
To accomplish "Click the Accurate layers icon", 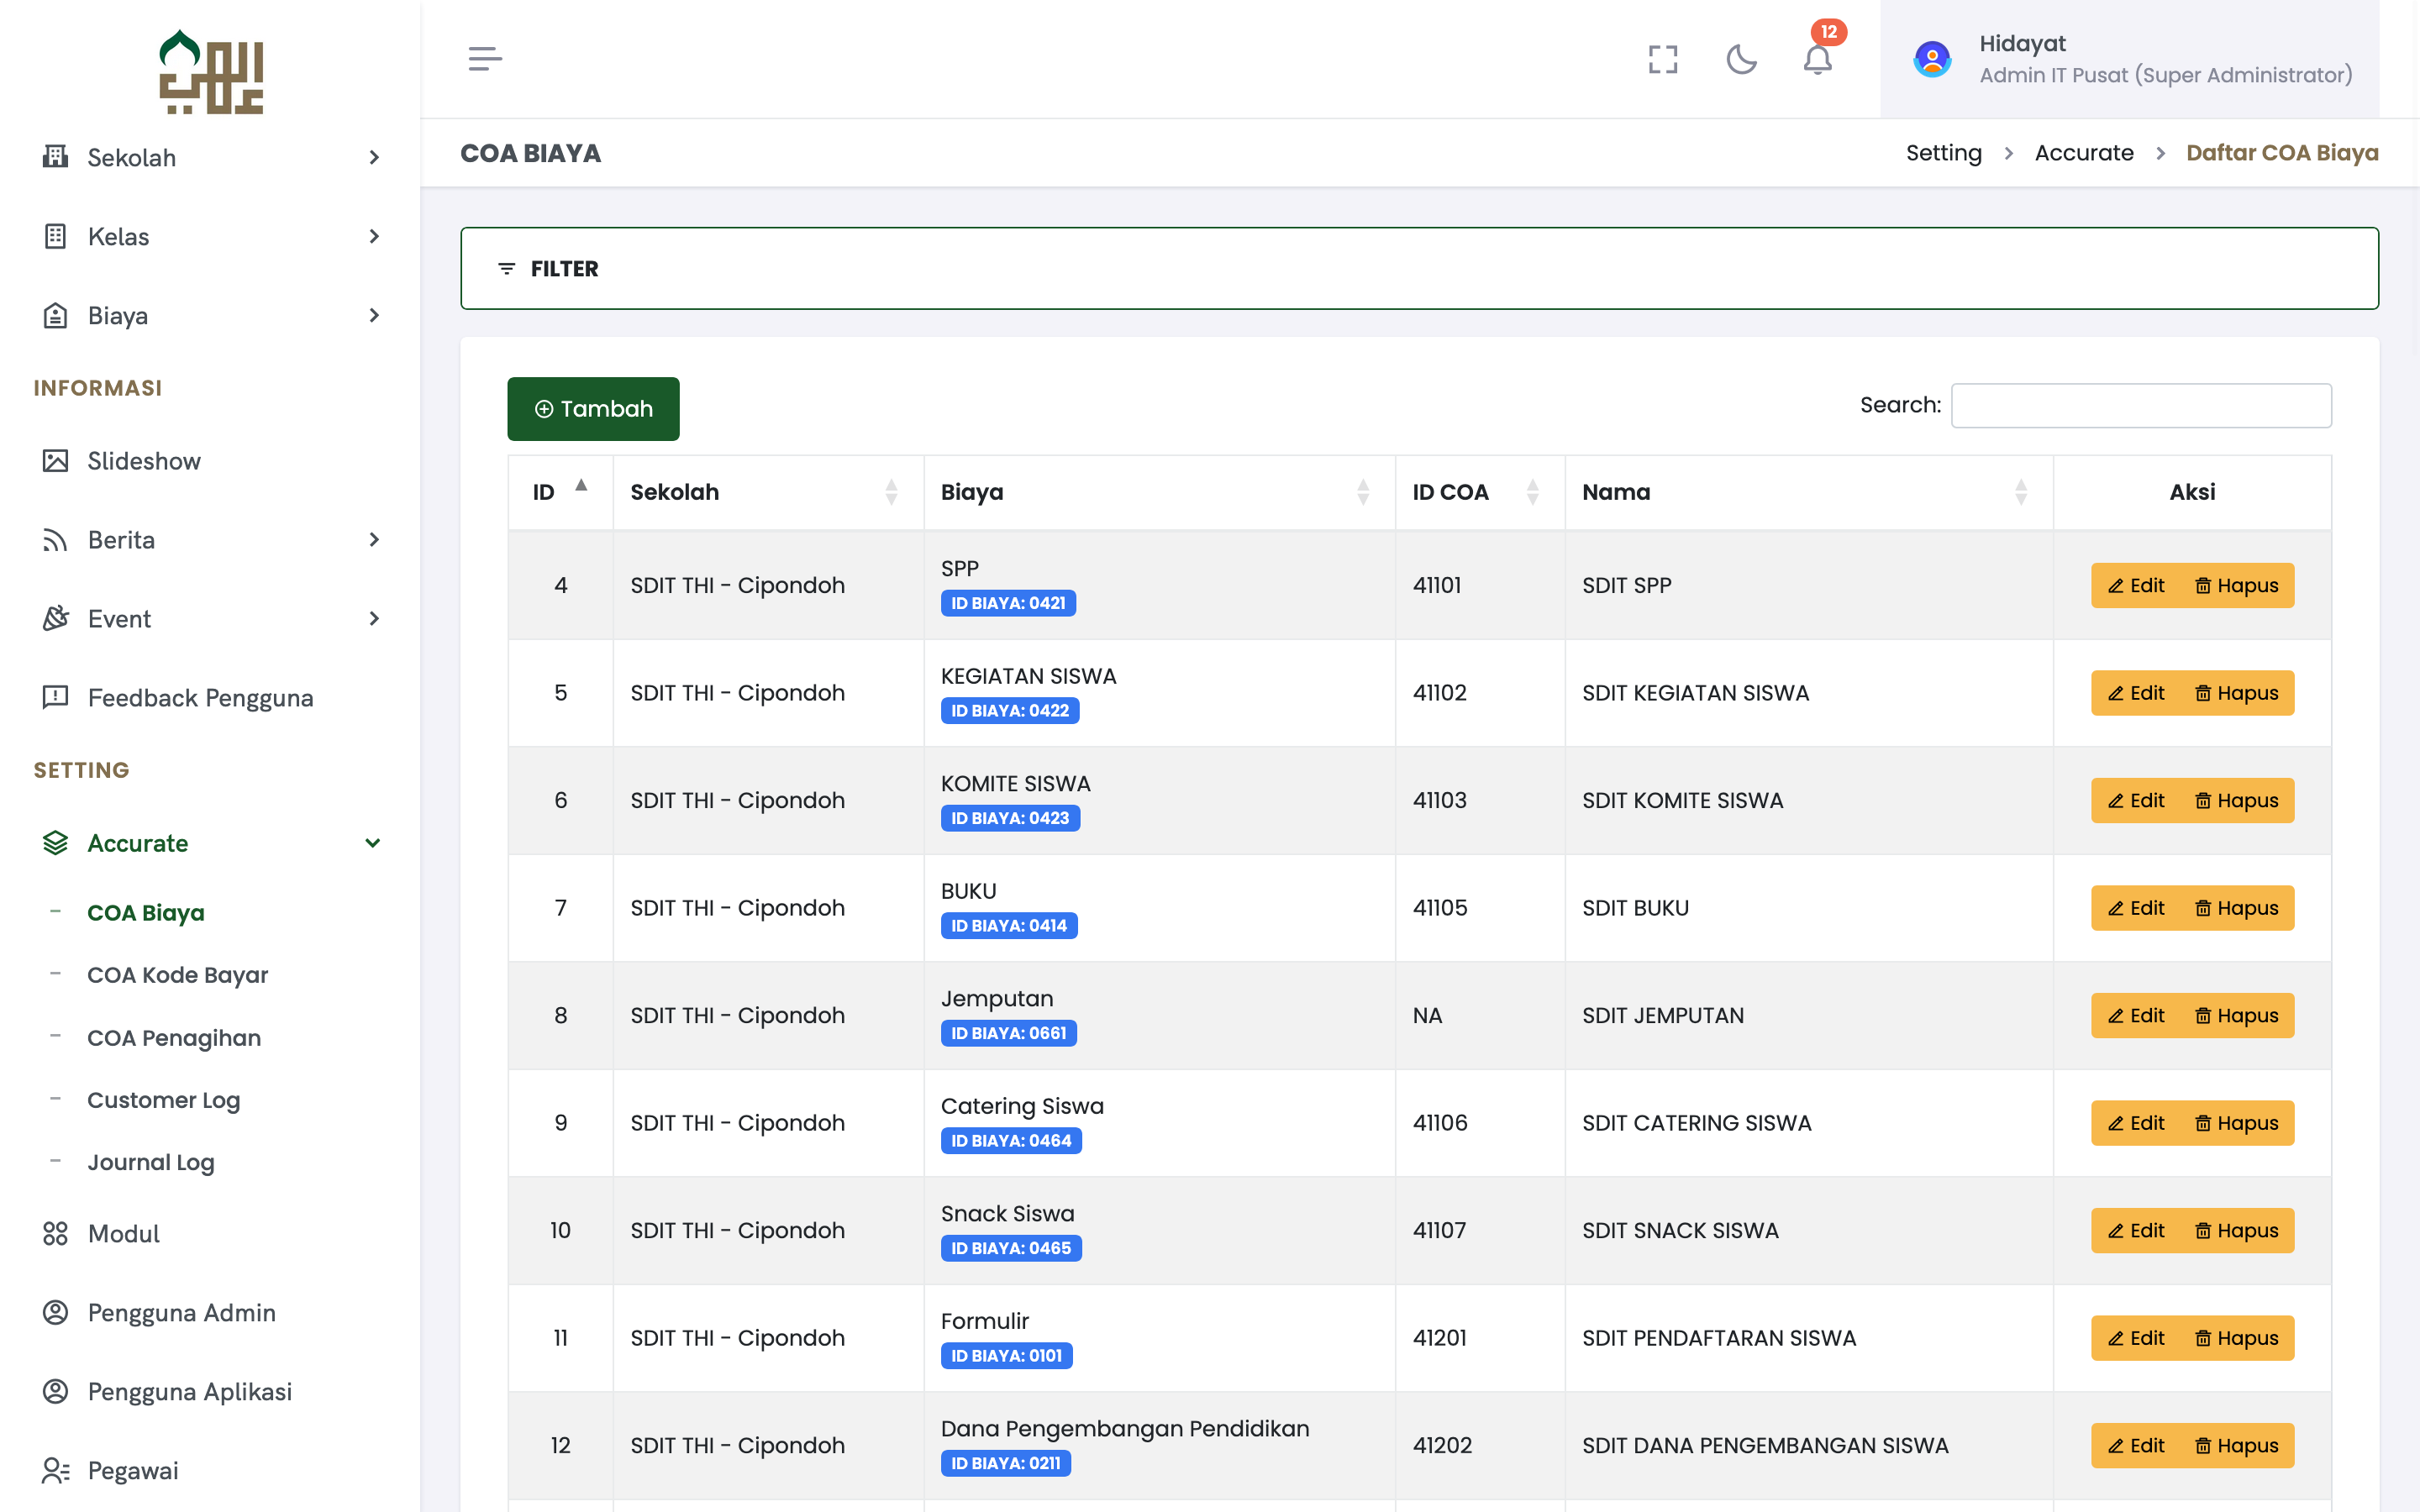I will pos(55,843).
